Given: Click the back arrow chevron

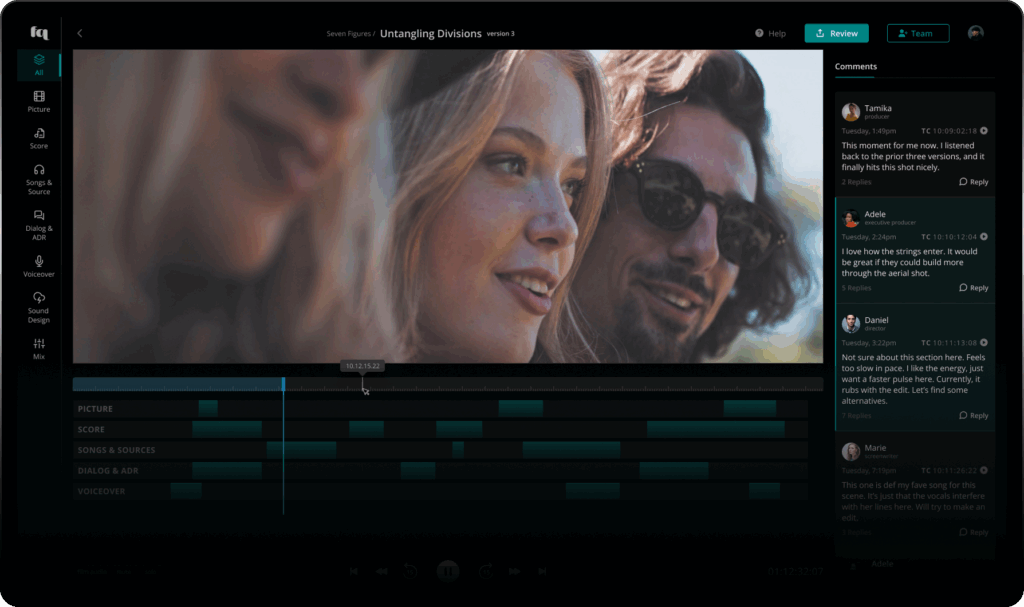Looking at the screenshot, I should [x=80, y=33].
